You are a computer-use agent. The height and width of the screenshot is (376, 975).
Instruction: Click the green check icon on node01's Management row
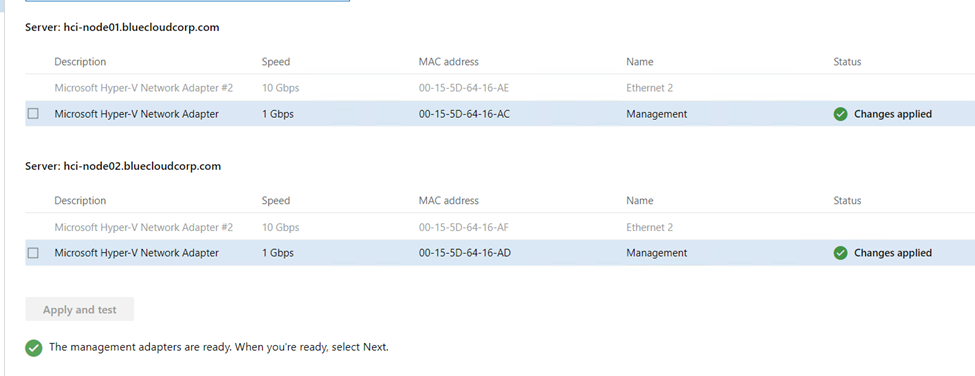(841, 114)
